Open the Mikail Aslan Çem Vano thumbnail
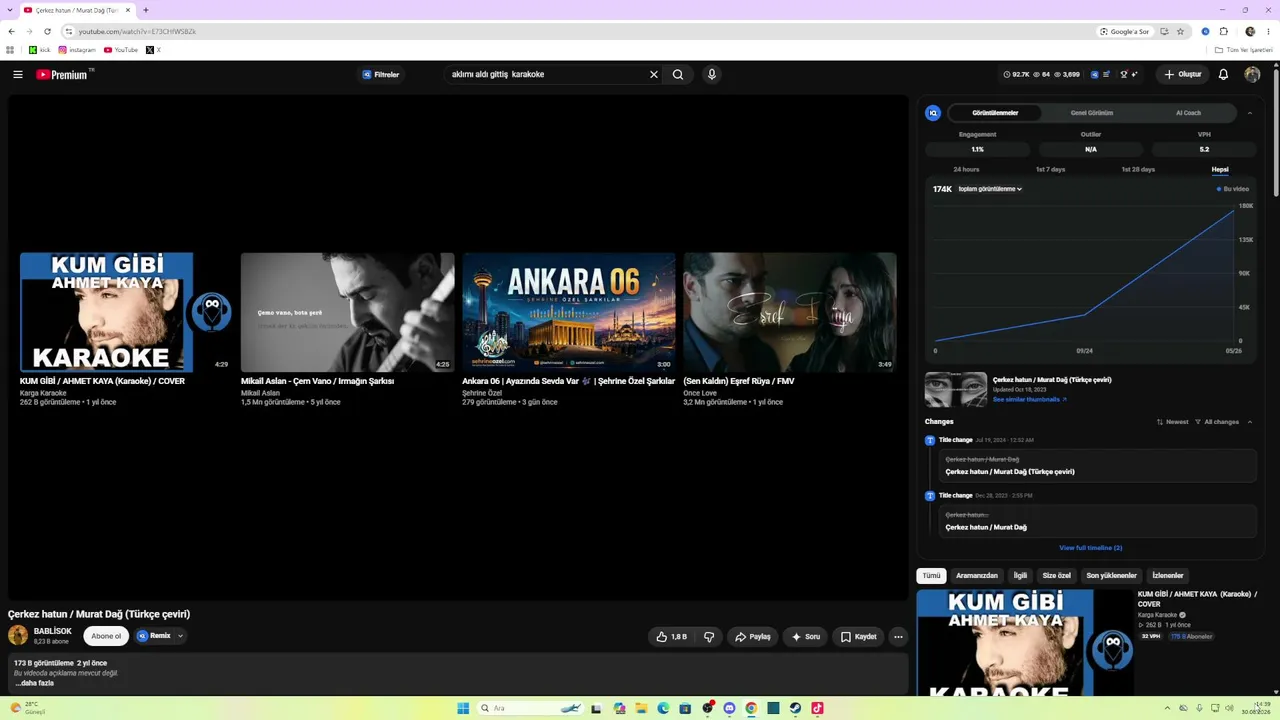Image resolution: width=1280 pixels, height=720 pixels. coord(348,312)
